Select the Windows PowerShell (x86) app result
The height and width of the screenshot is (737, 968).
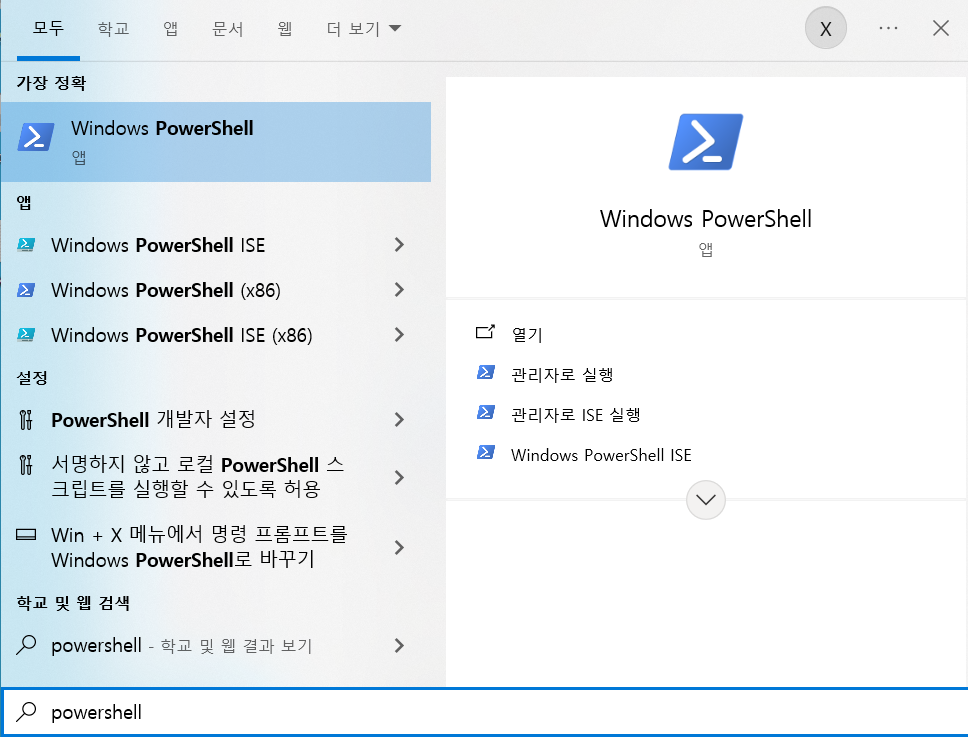pyautogui.click(x=216, y=289)
